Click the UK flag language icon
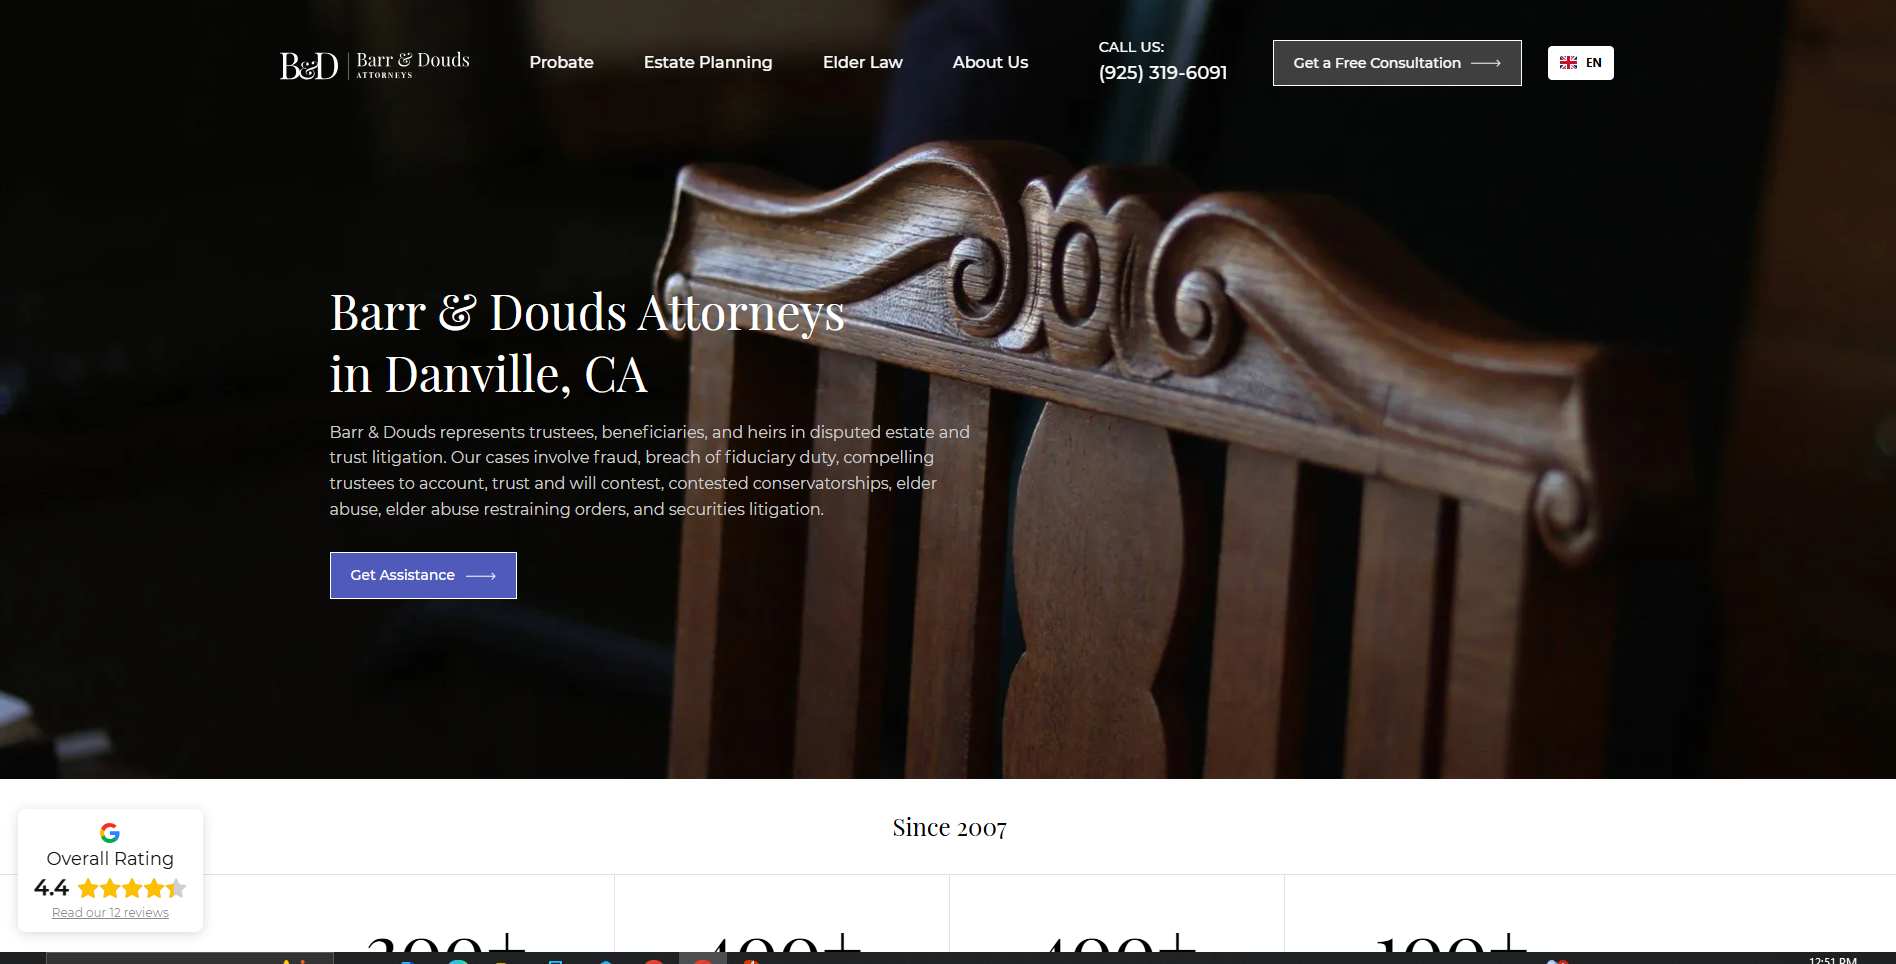Screen dimensions: 1896x964 pyautogui.click(x=1568, y=63)
